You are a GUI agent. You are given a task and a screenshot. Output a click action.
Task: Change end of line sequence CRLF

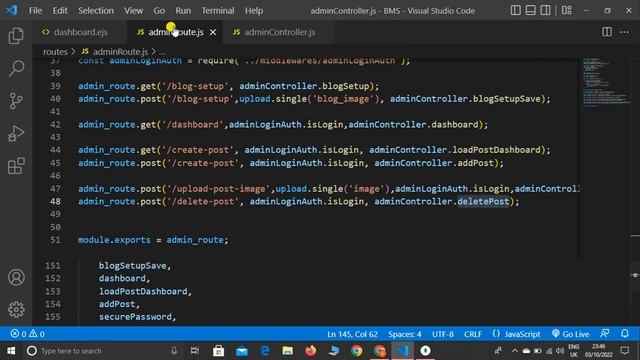[473, 334]
